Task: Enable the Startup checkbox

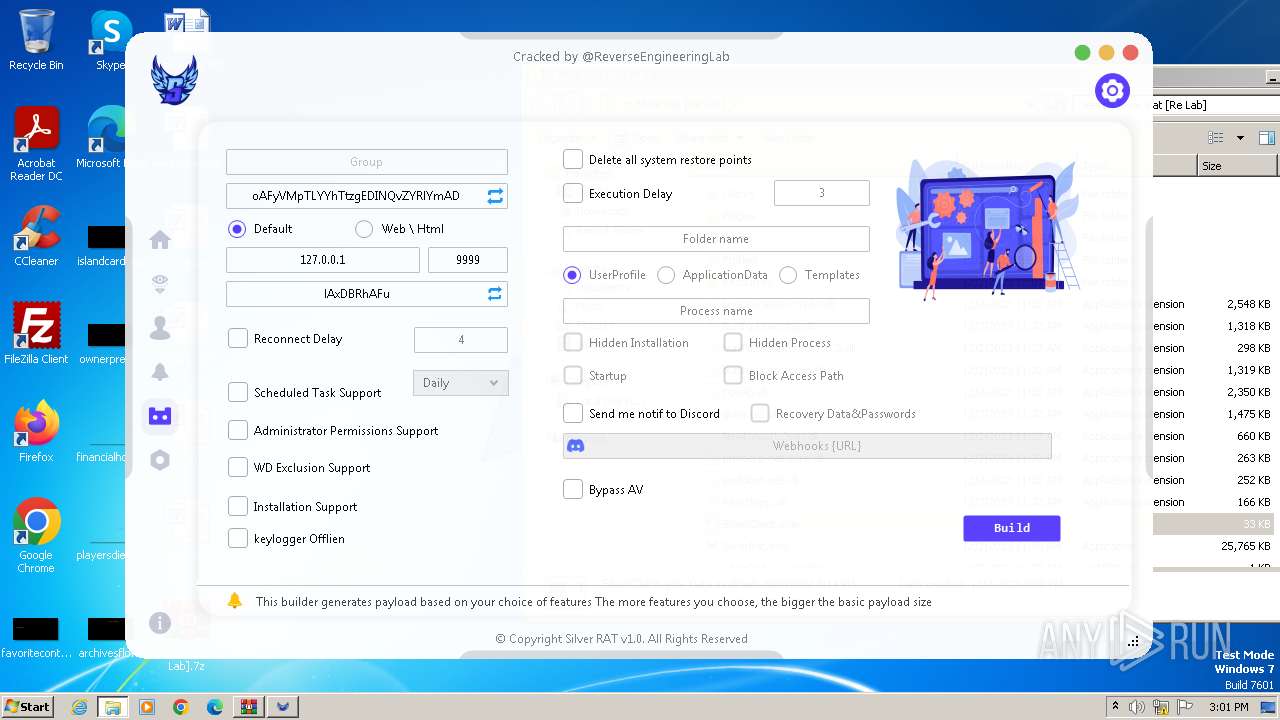Action: pos(573,376)
